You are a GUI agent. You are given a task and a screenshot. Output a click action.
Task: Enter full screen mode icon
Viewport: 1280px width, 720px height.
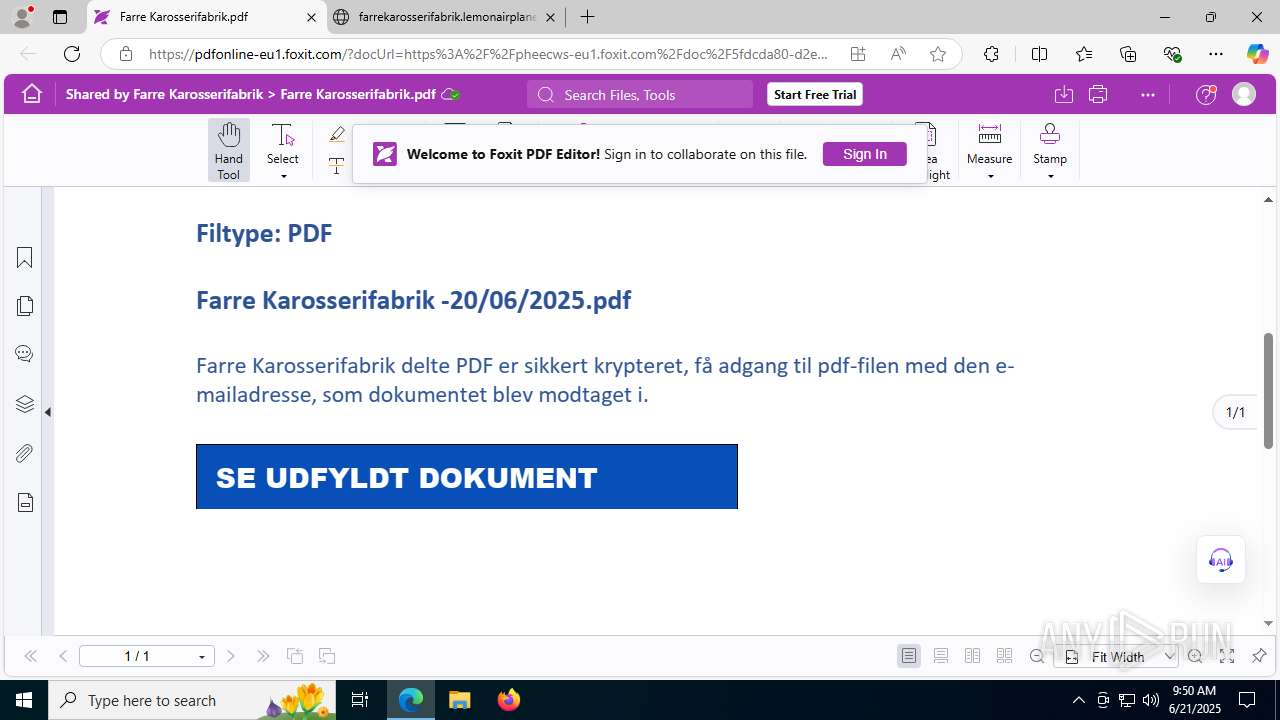(1227, 656)
